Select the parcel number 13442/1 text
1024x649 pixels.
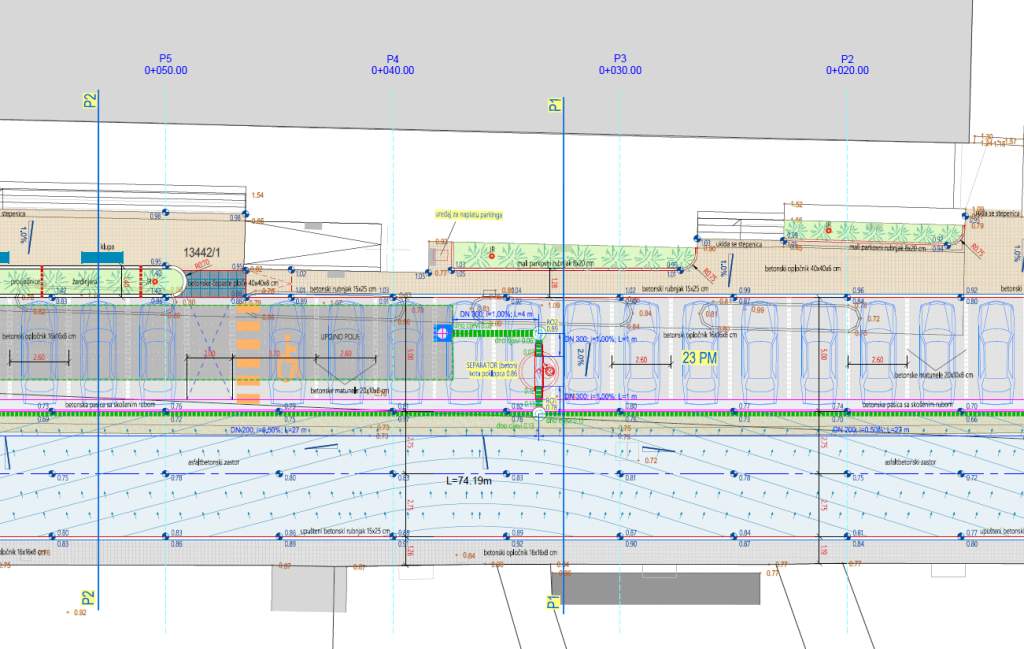(x=205, y=255)
